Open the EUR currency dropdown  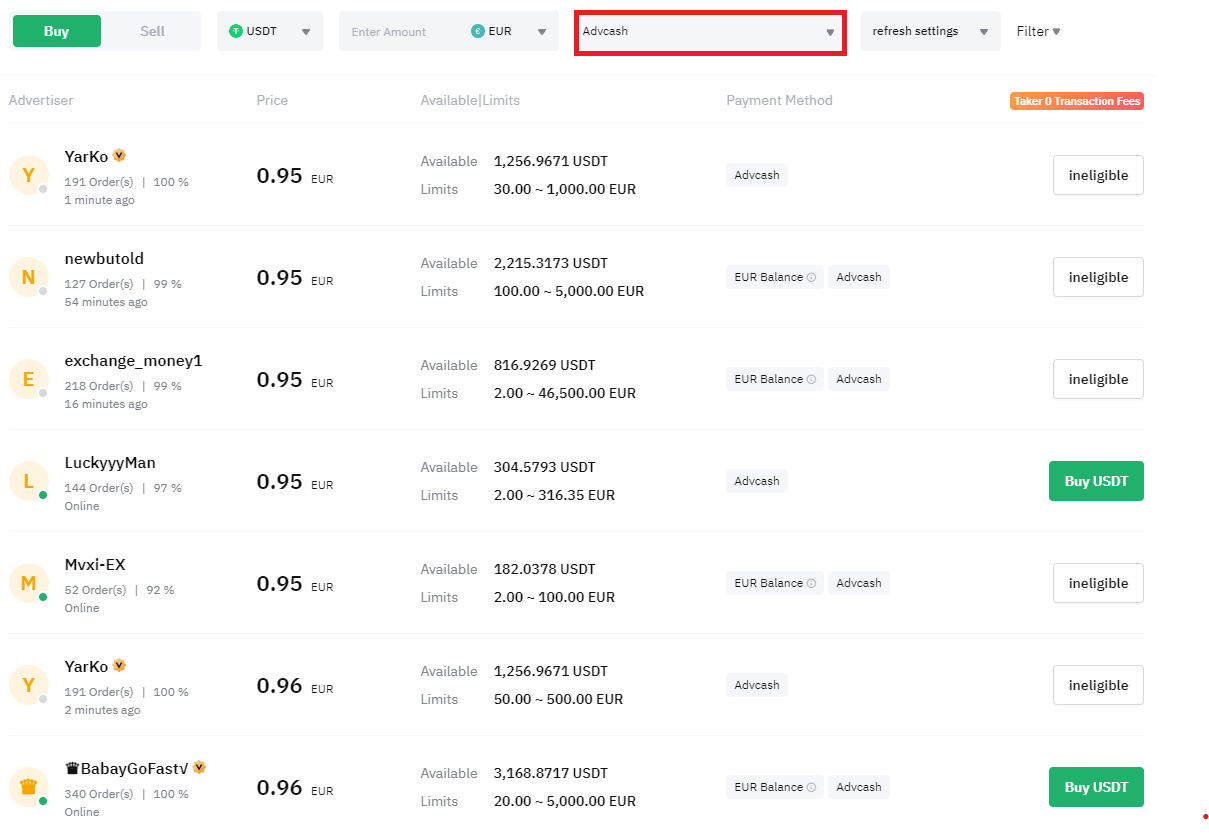tap(510, 31)
